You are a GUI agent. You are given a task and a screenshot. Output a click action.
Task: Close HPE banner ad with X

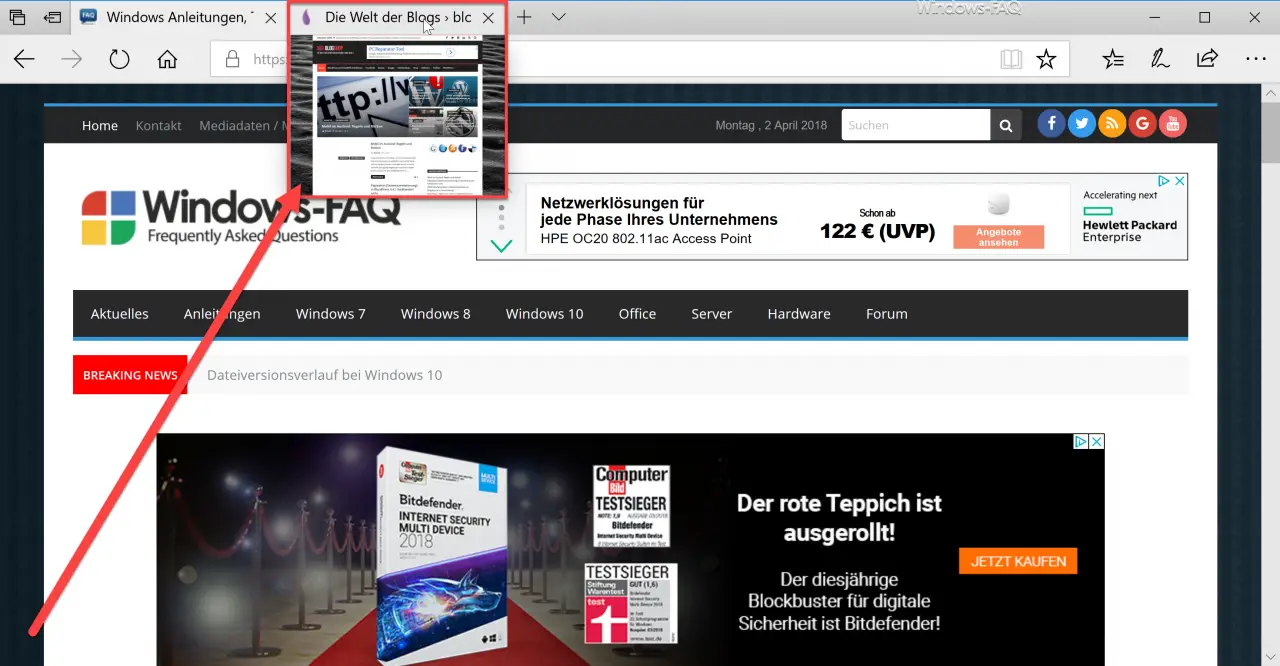coord(1179,181)
